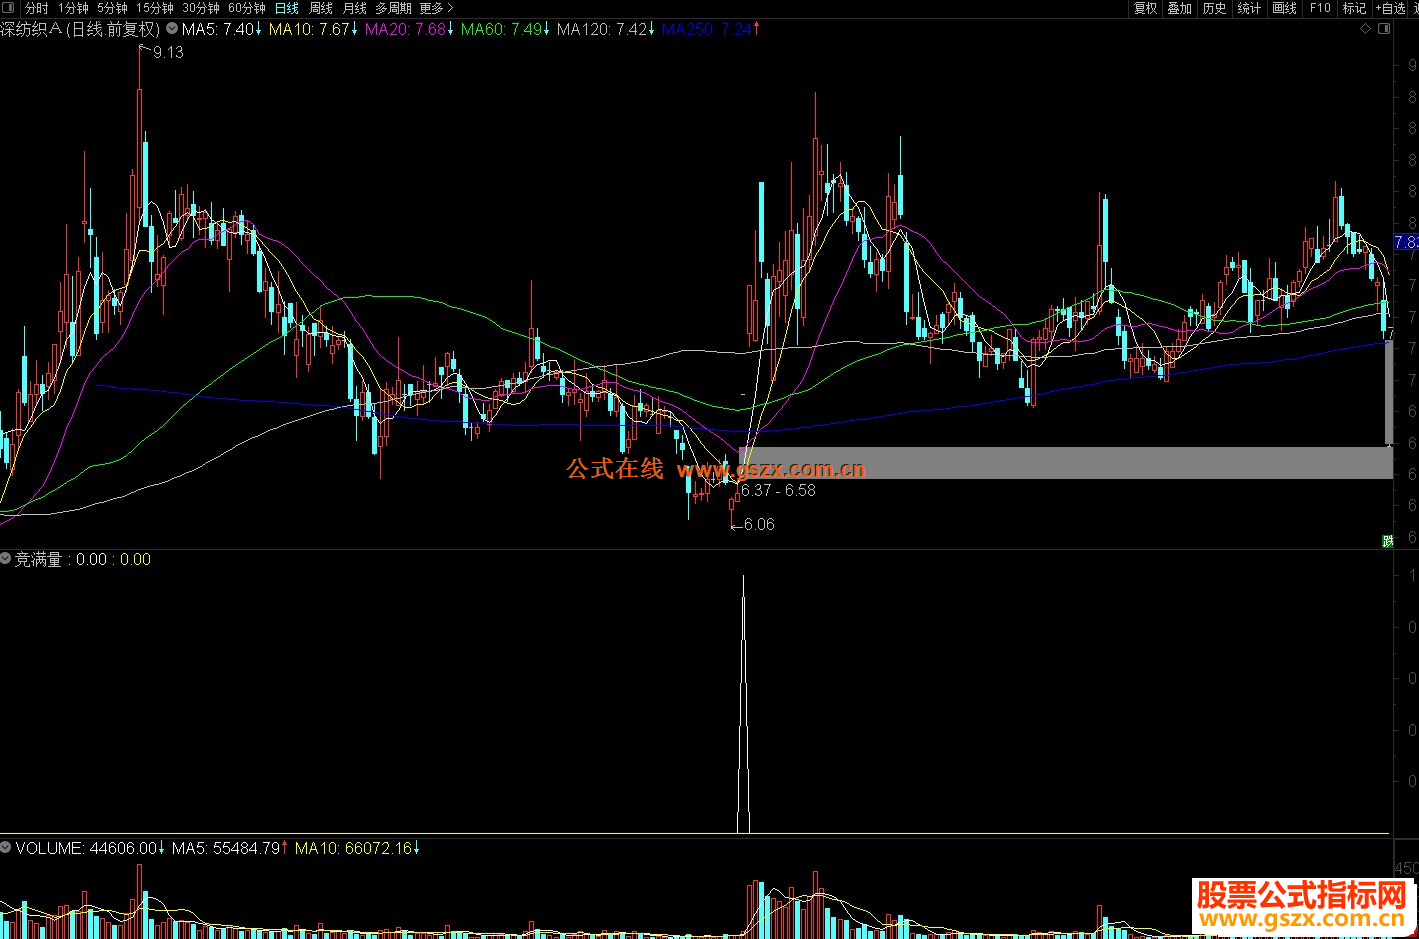Expand 更多 periods chevron
The height and width of the screenshot is (939, 1419).
tap(450, 8)
